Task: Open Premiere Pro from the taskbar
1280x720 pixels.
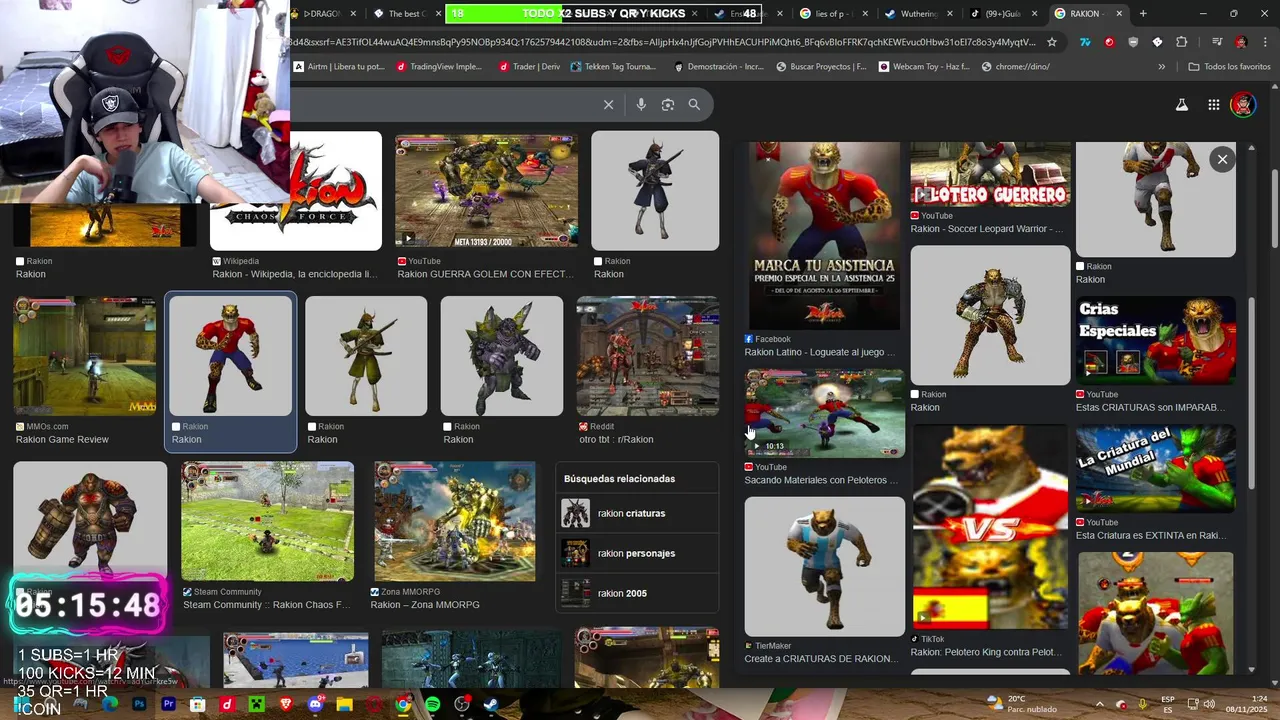Action: [168, 705]
